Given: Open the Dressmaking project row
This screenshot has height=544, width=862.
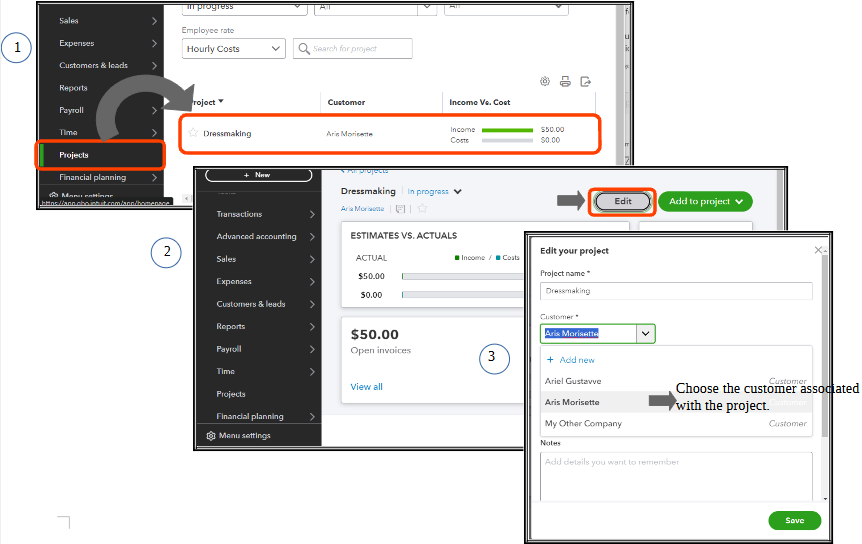Looking at the screenshot, I should (x=390, y=134).
